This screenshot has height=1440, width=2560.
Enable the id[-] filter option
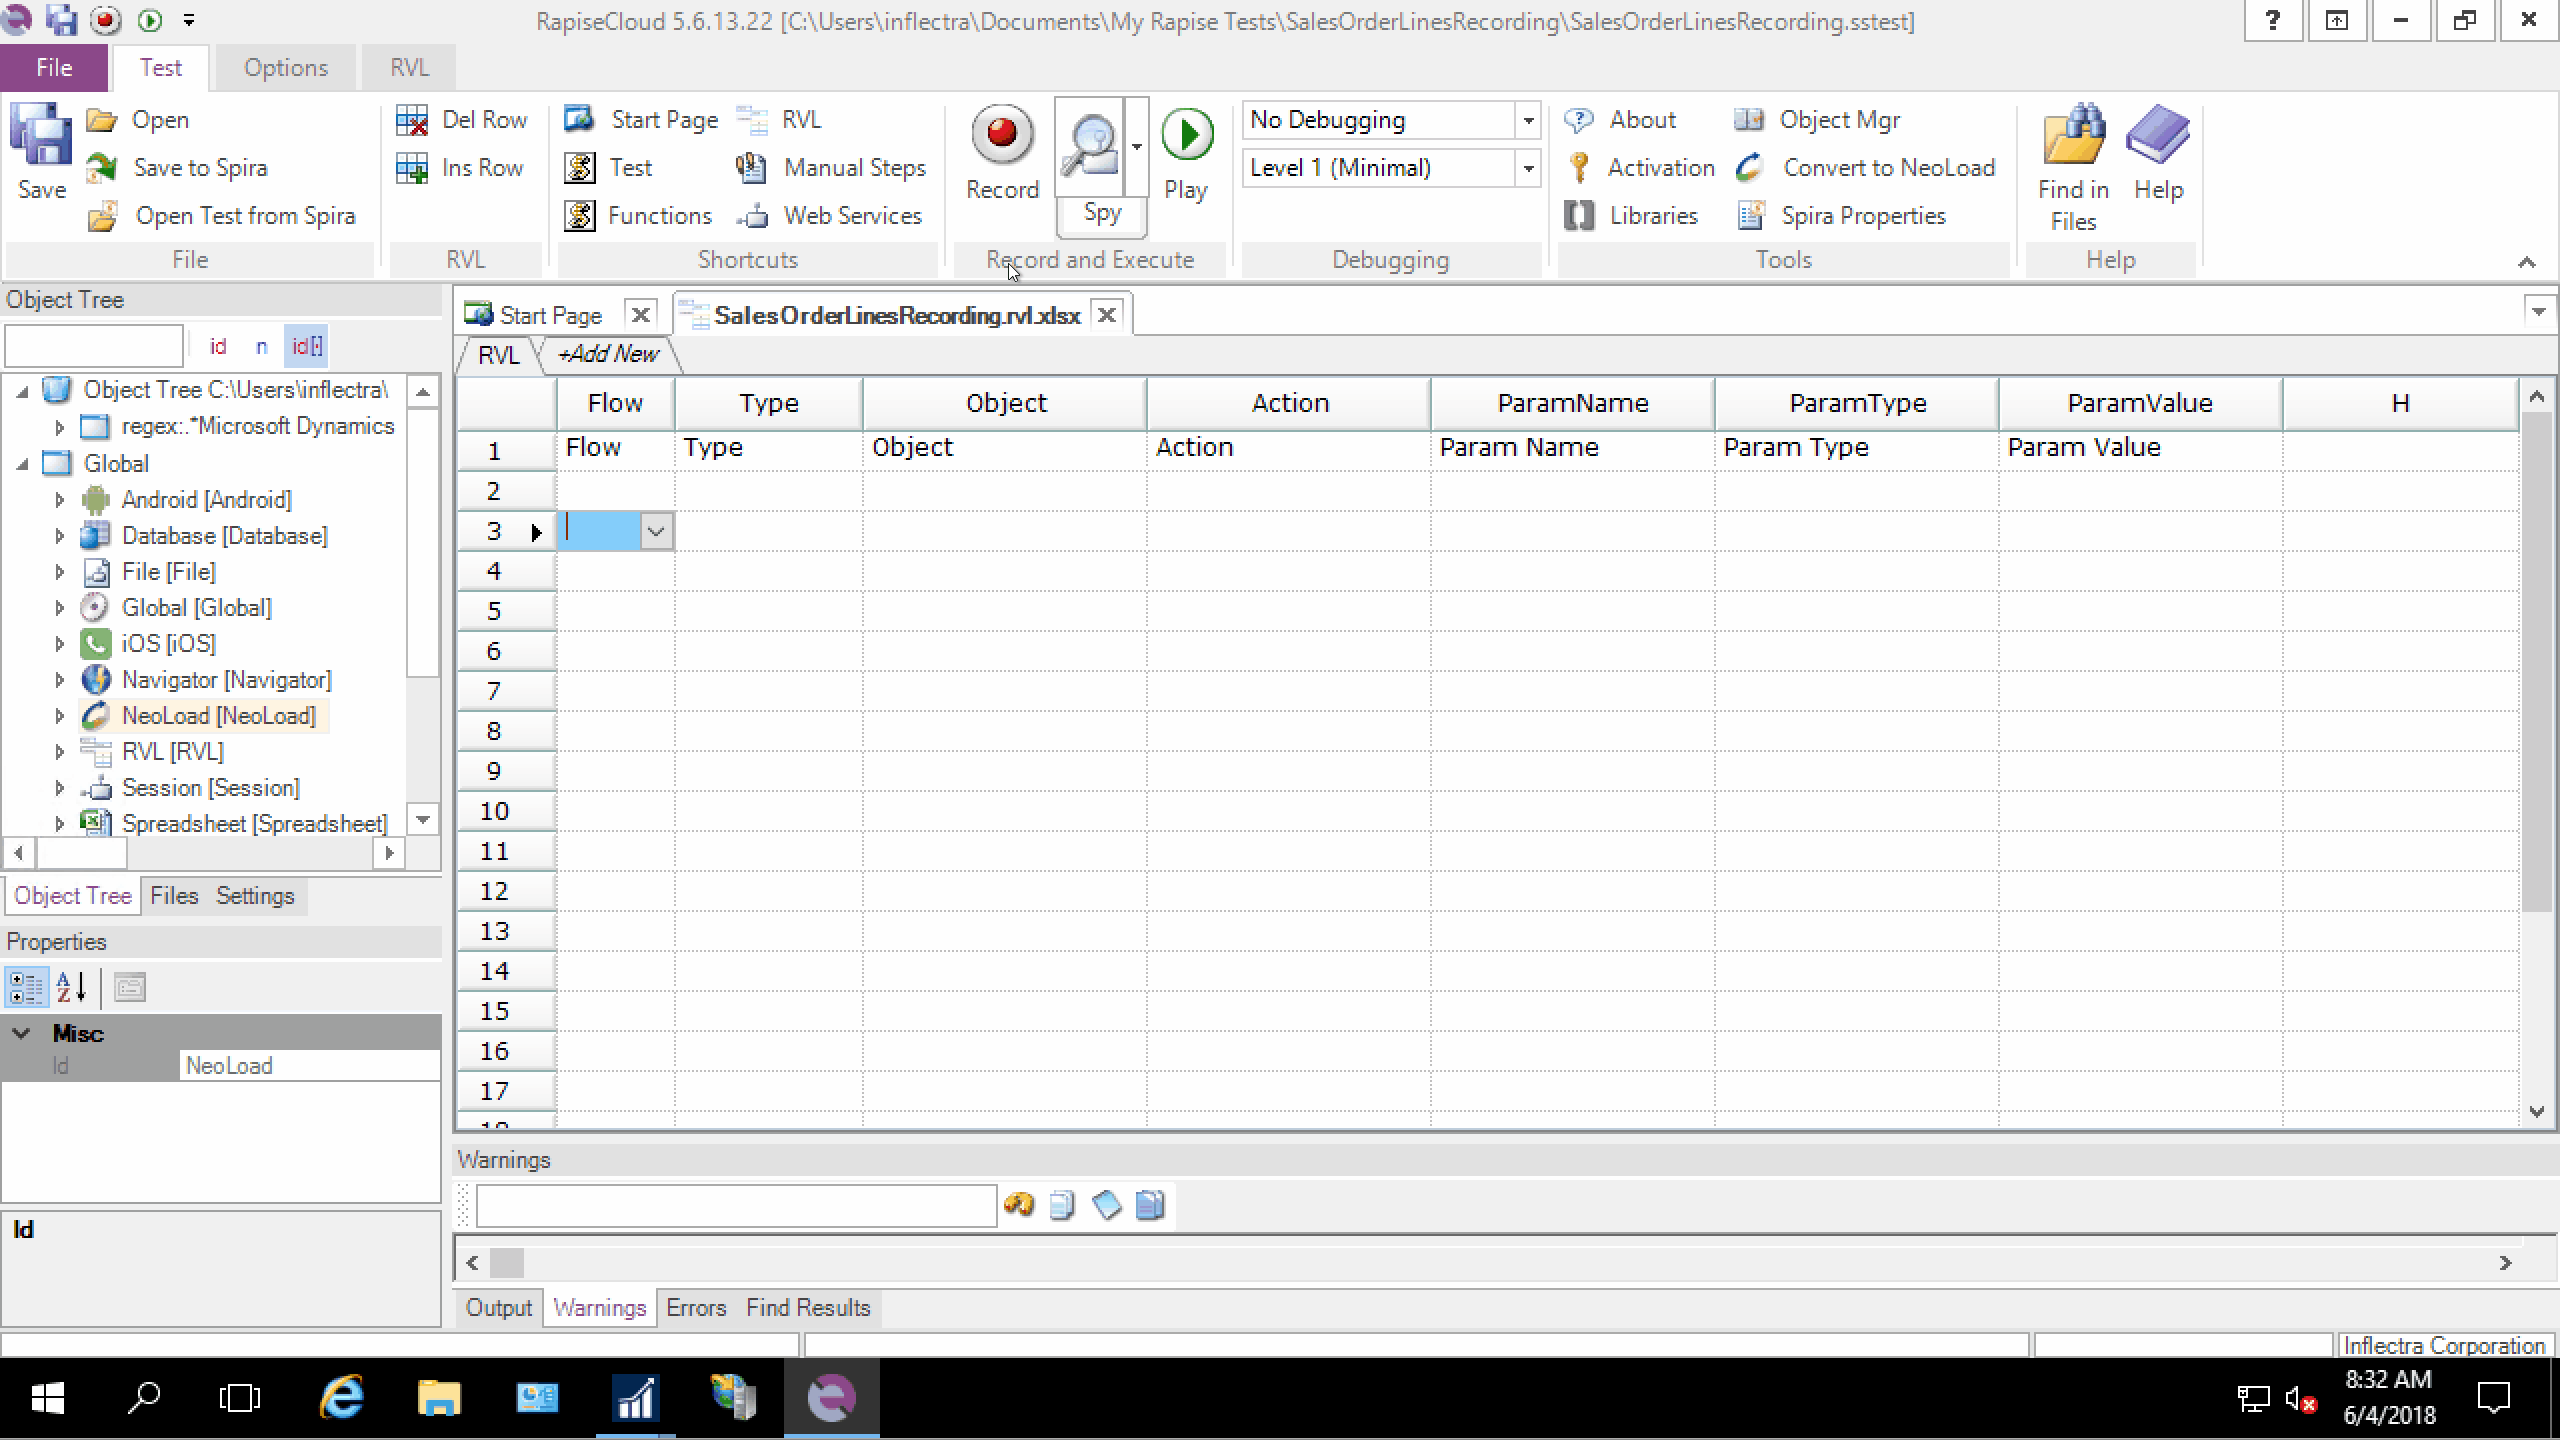(306, 345)
